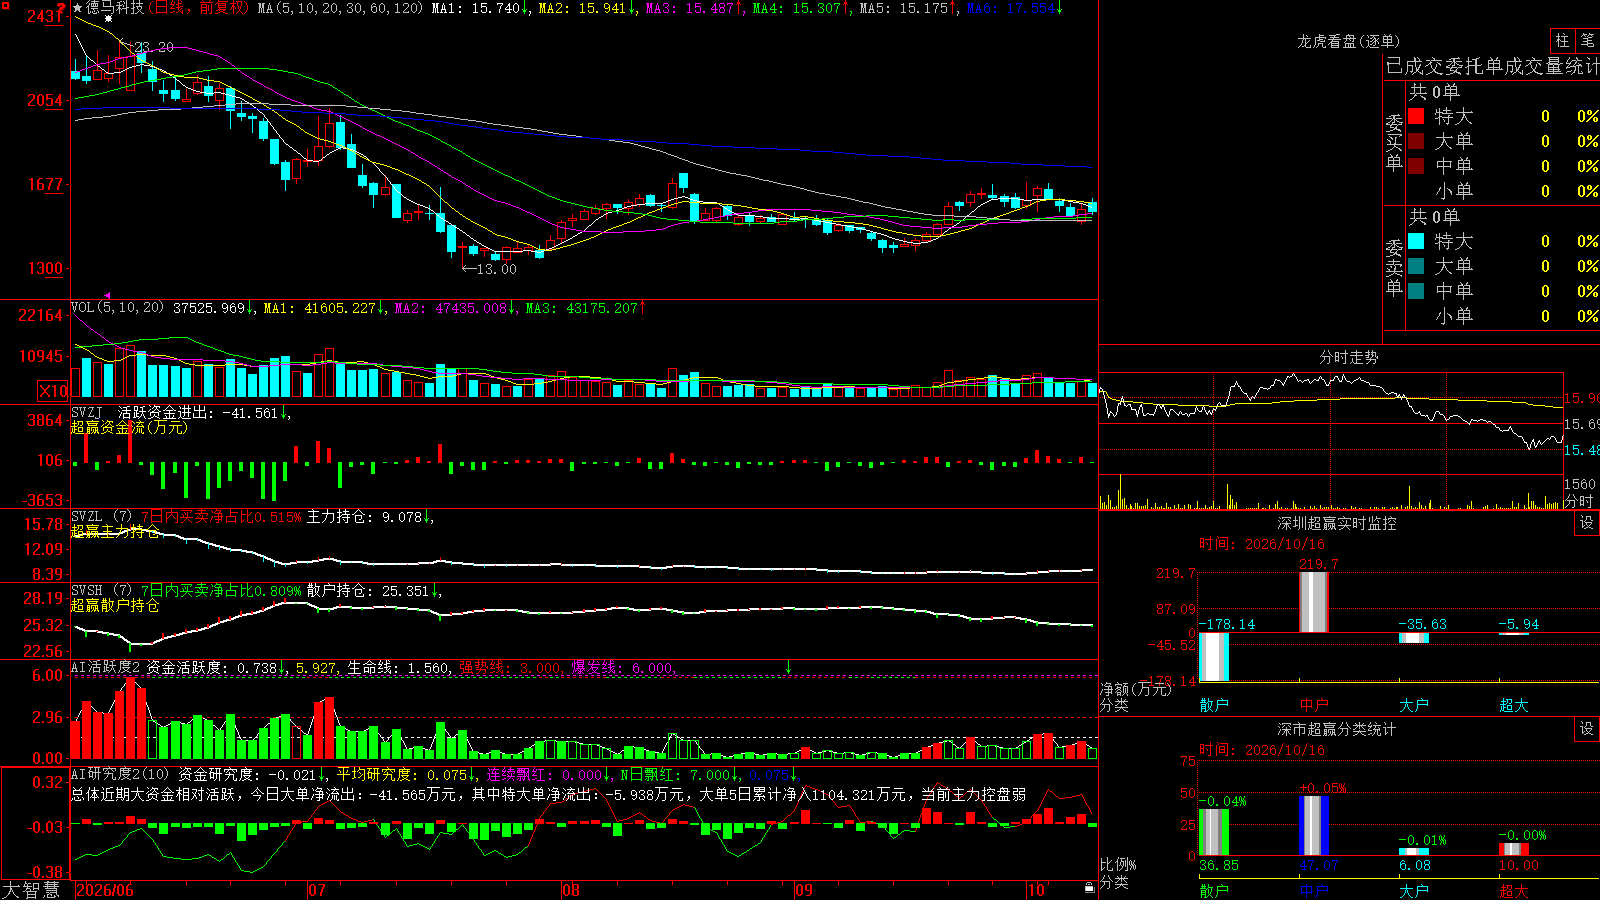Select the AI活跃度2 indicator label
Image resolution: width=1600 pixels, height=900 pixels.
point(106,667)
